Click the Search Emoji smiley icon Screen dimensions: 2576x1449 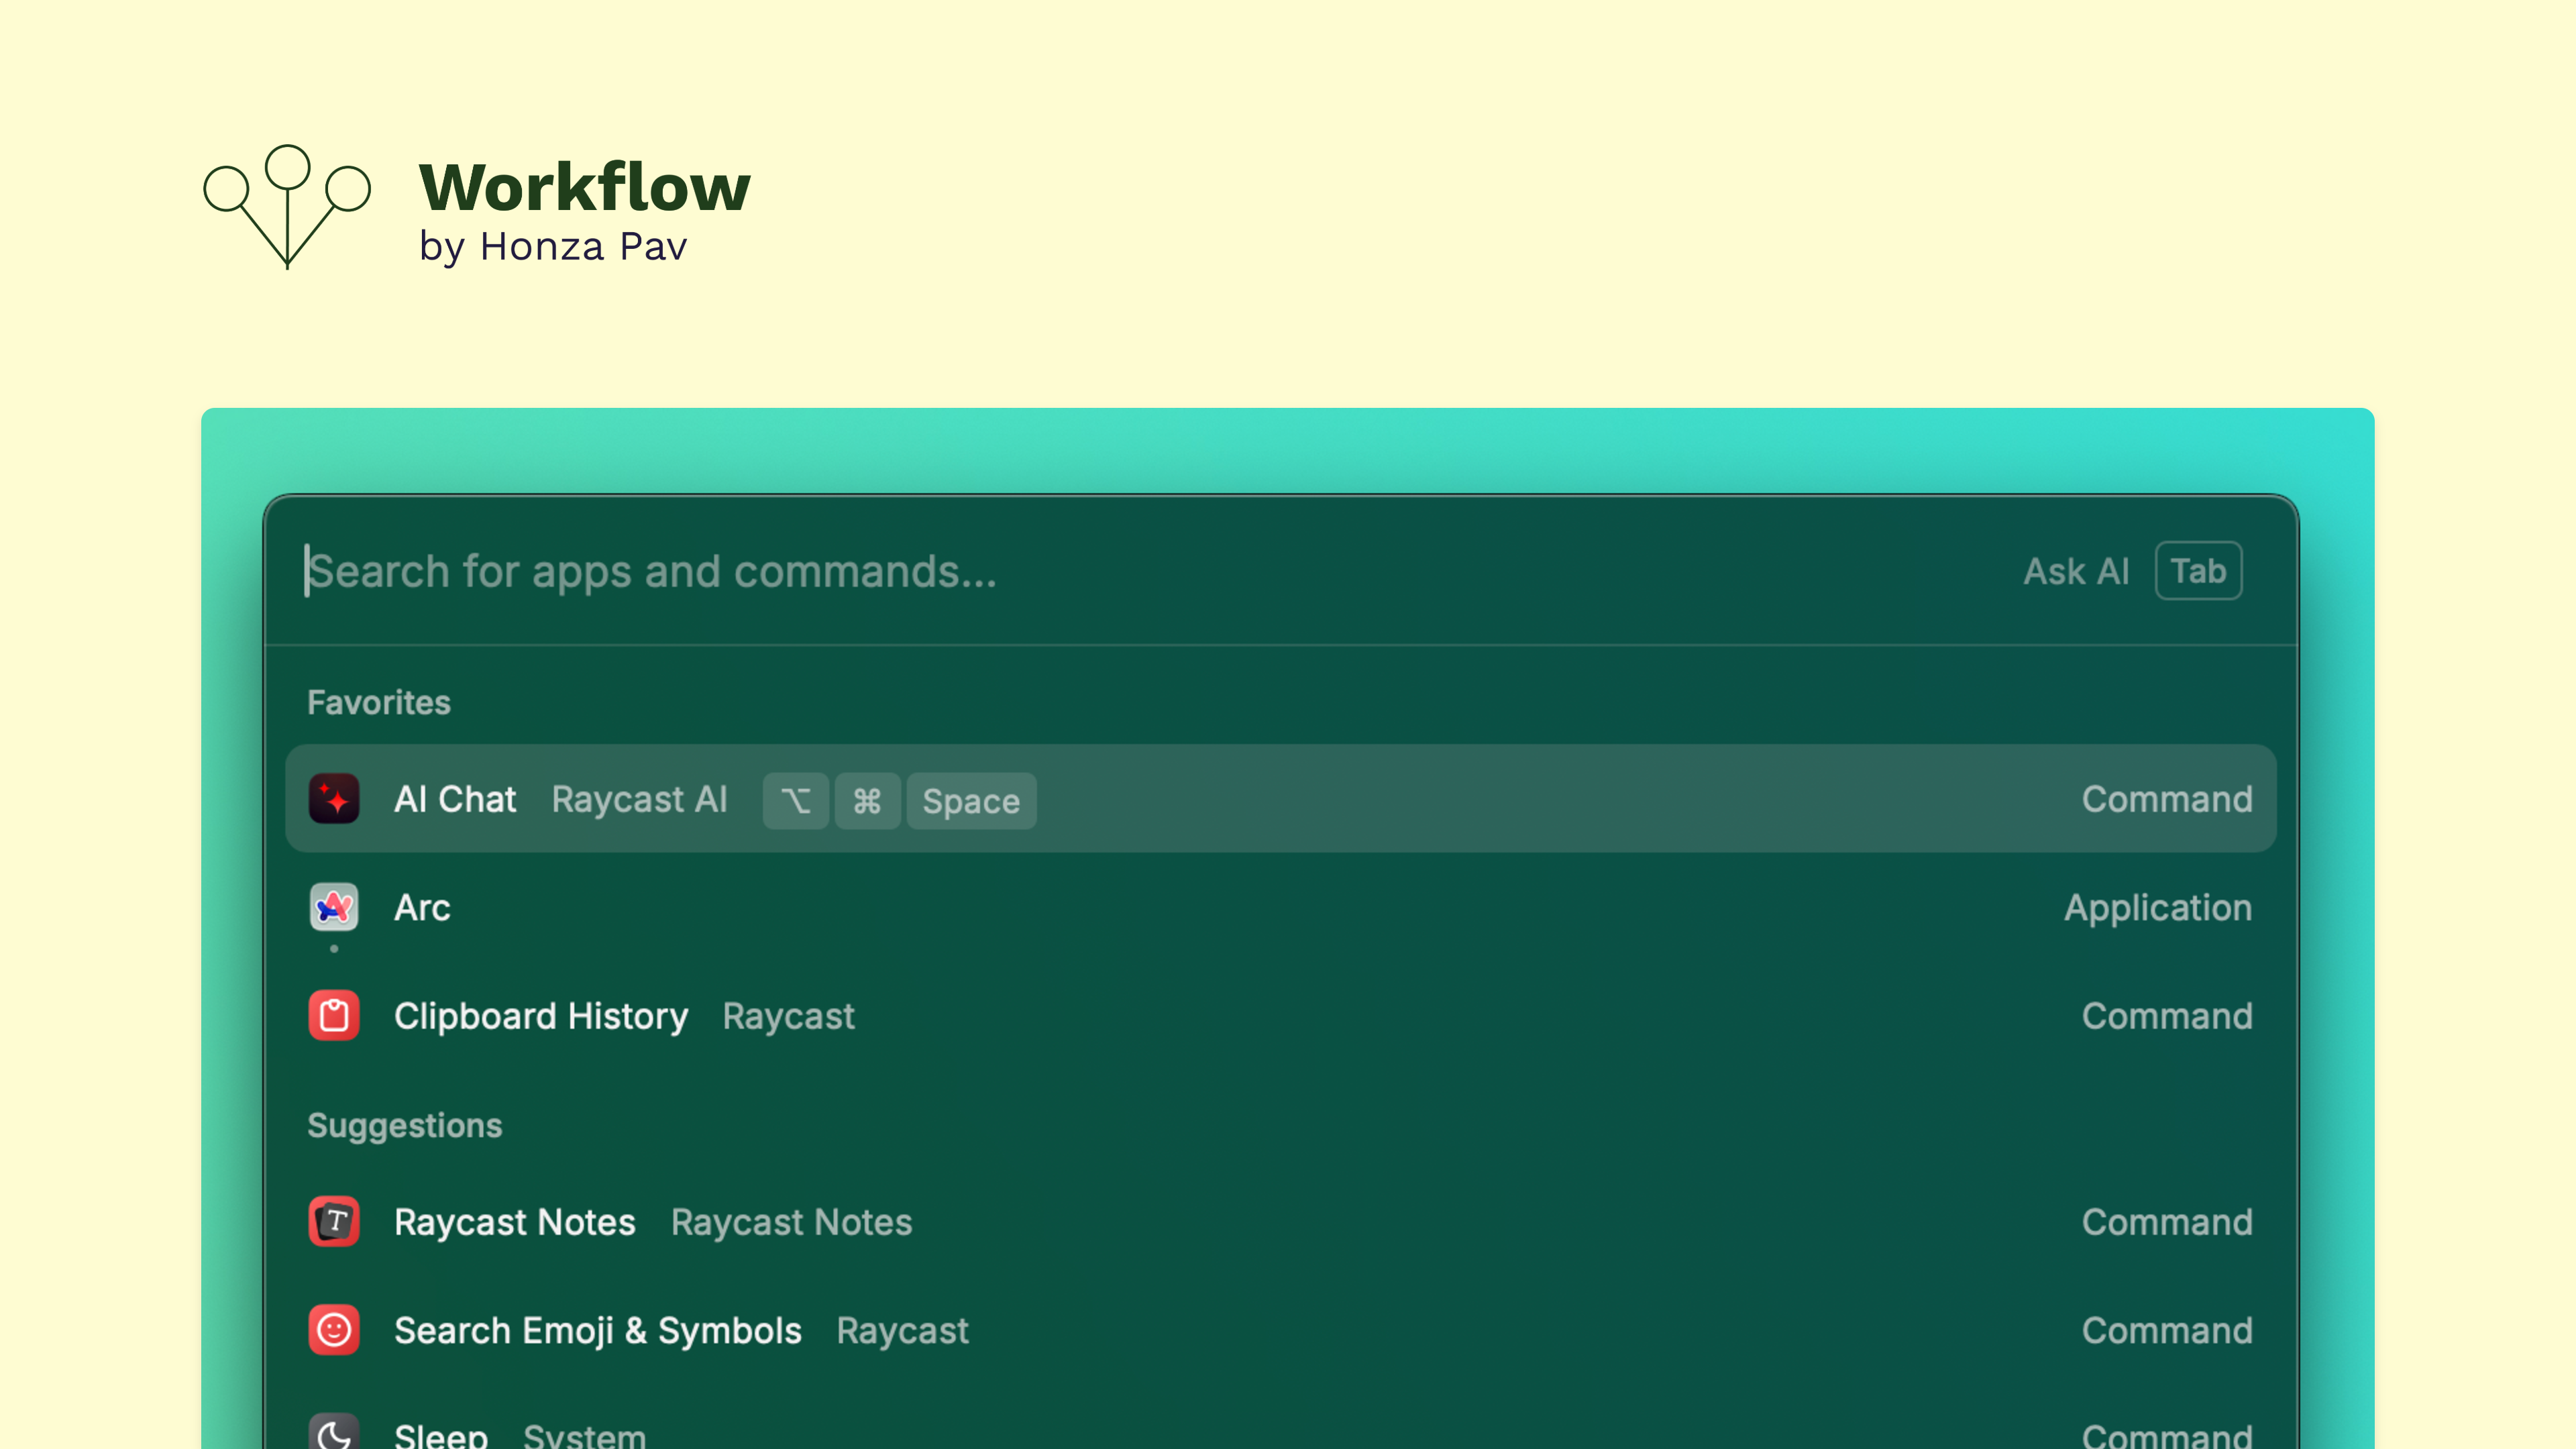point(334,1330)
